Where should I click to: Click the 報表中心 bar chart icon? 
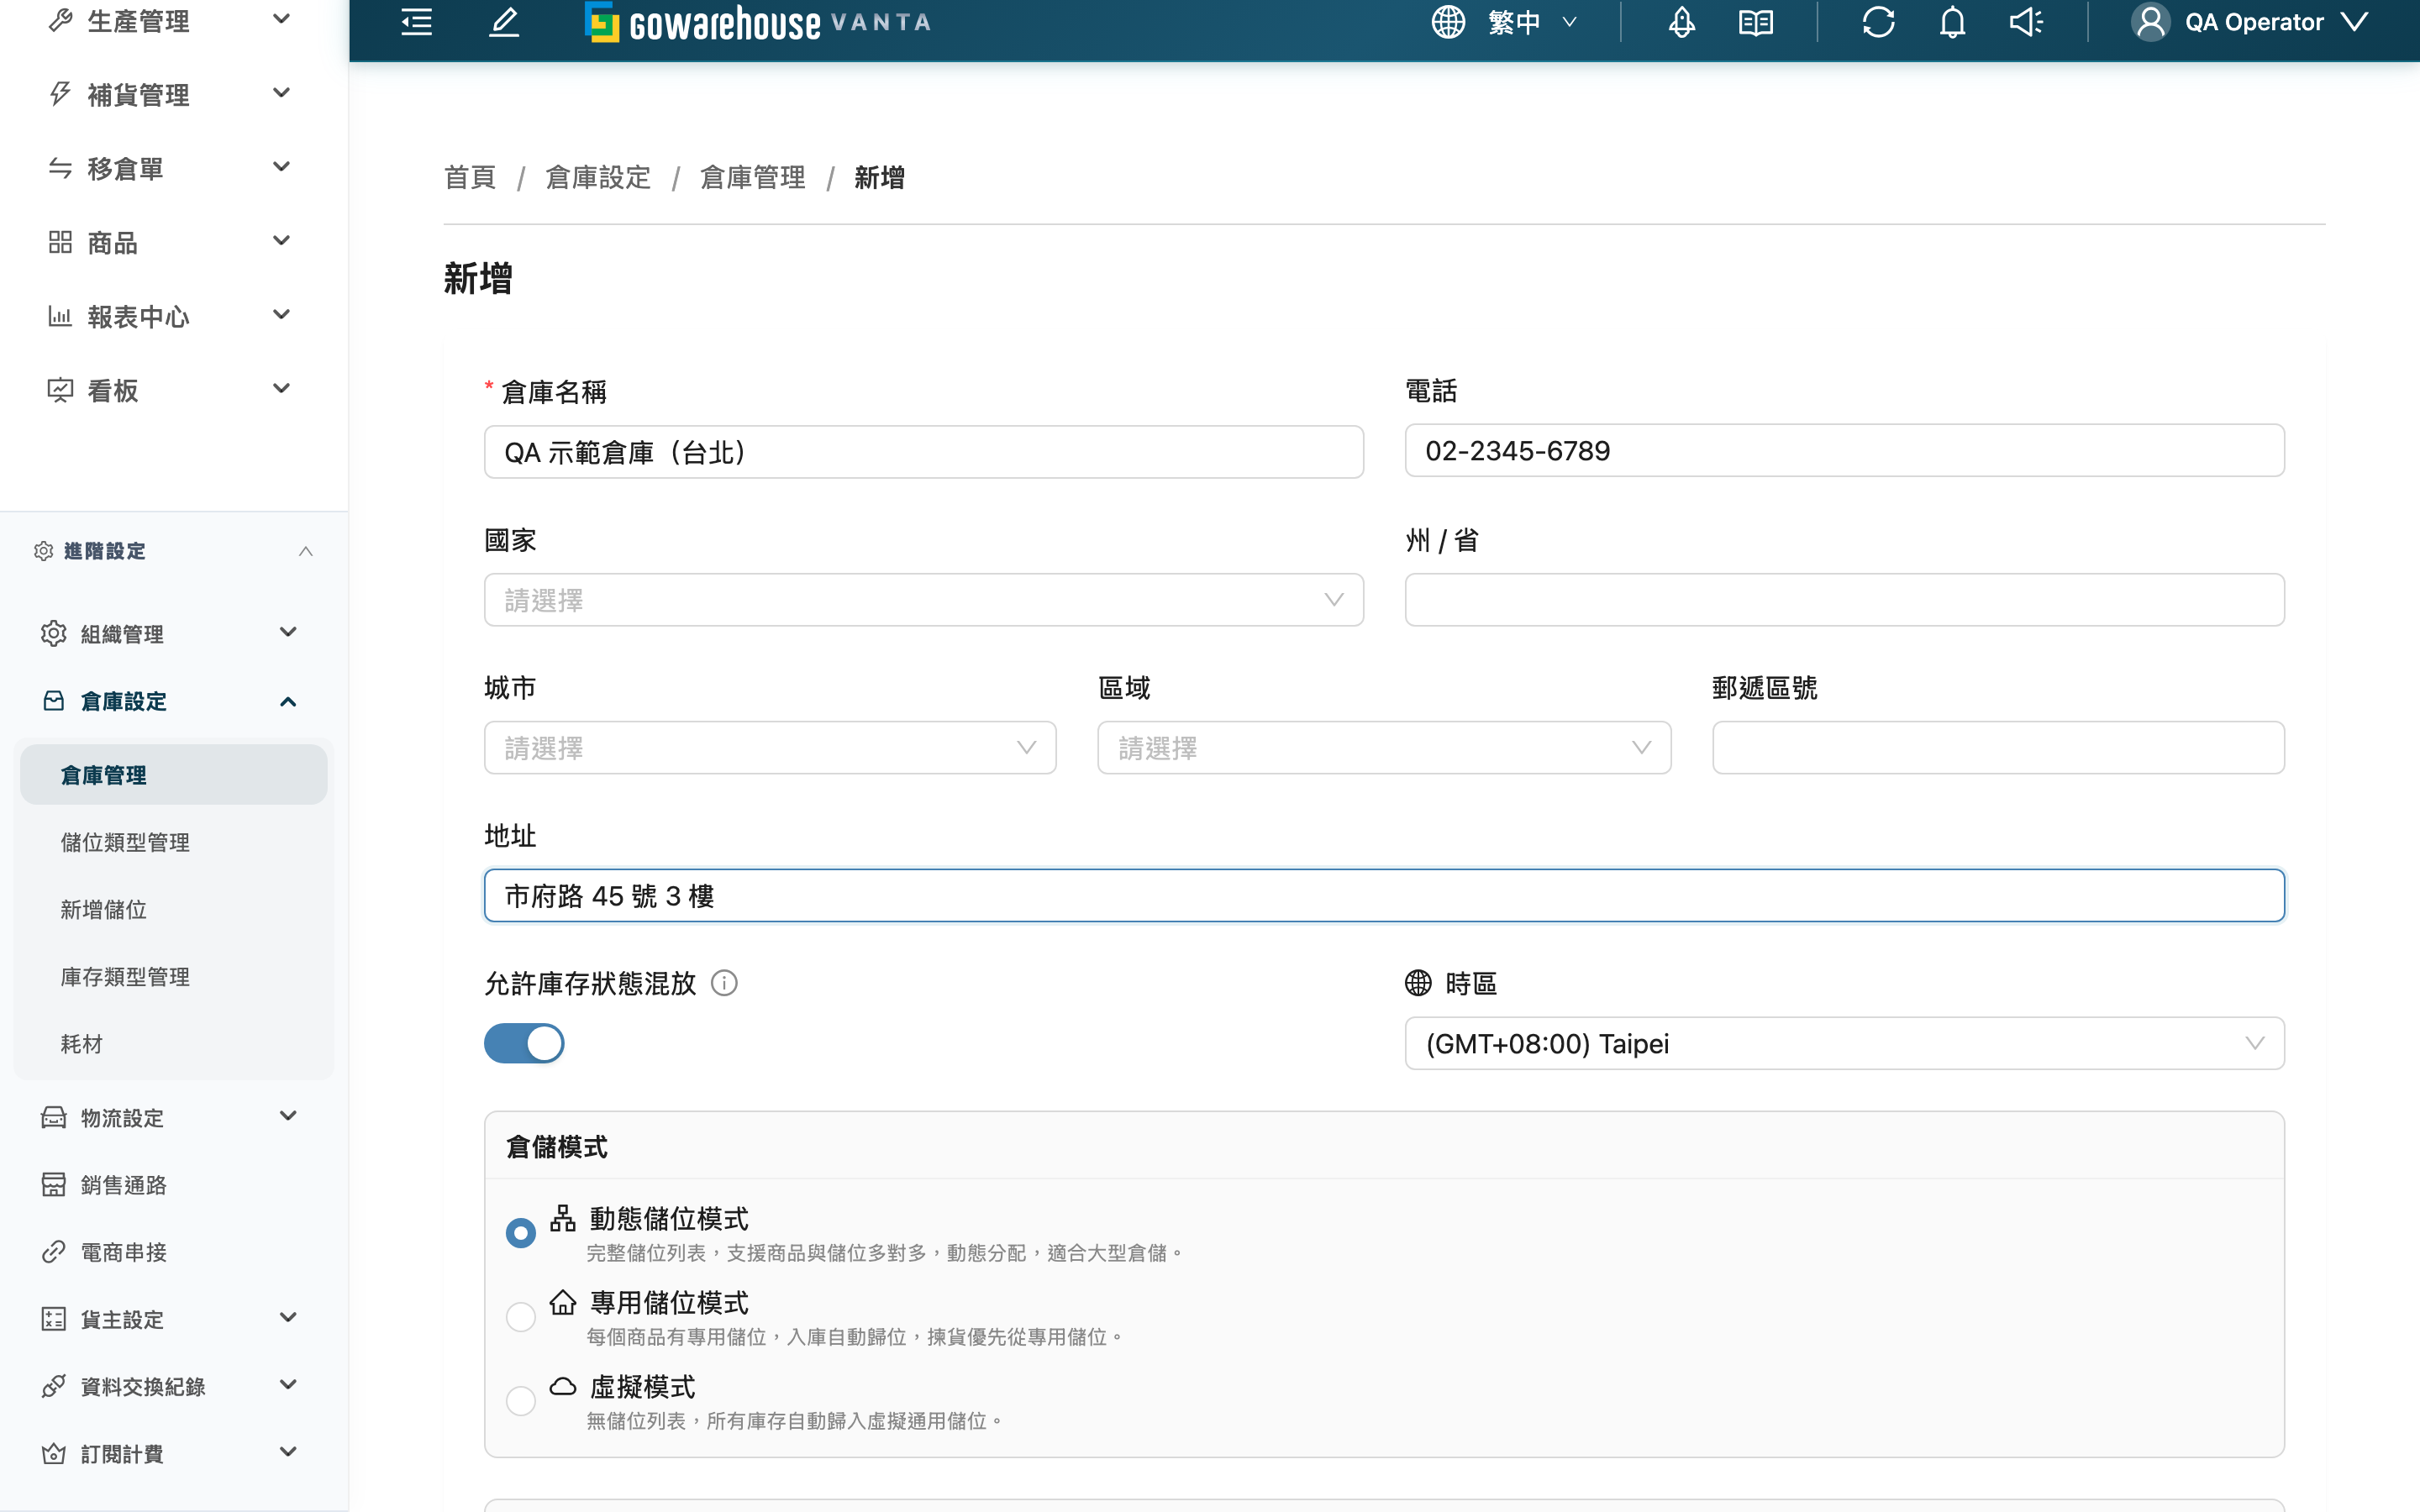coord(60,316)
